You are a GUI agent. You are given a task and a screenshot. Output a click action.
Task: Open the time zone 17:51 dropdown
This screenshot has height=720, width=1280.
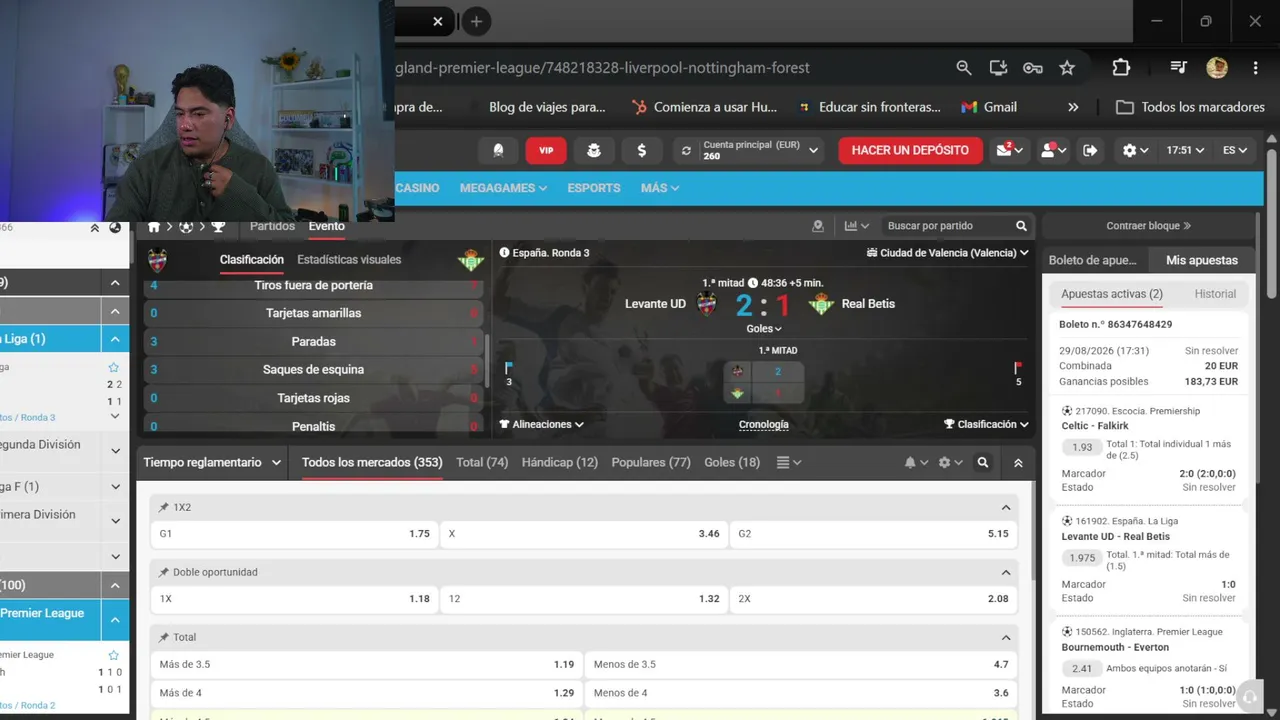tap(1185, 150)
